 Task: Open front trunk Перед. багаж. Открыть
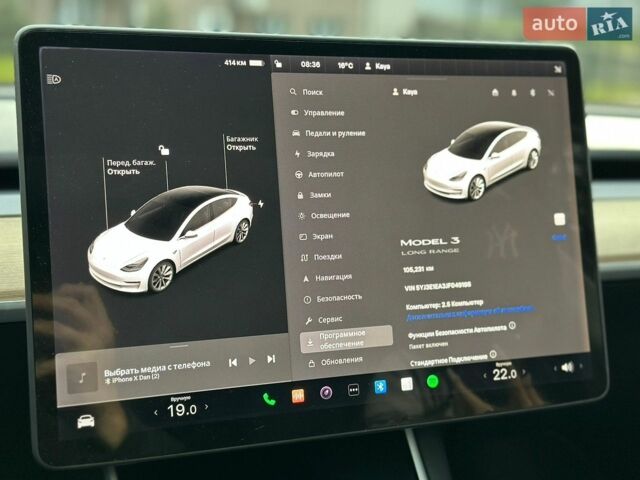pos(131,167)
